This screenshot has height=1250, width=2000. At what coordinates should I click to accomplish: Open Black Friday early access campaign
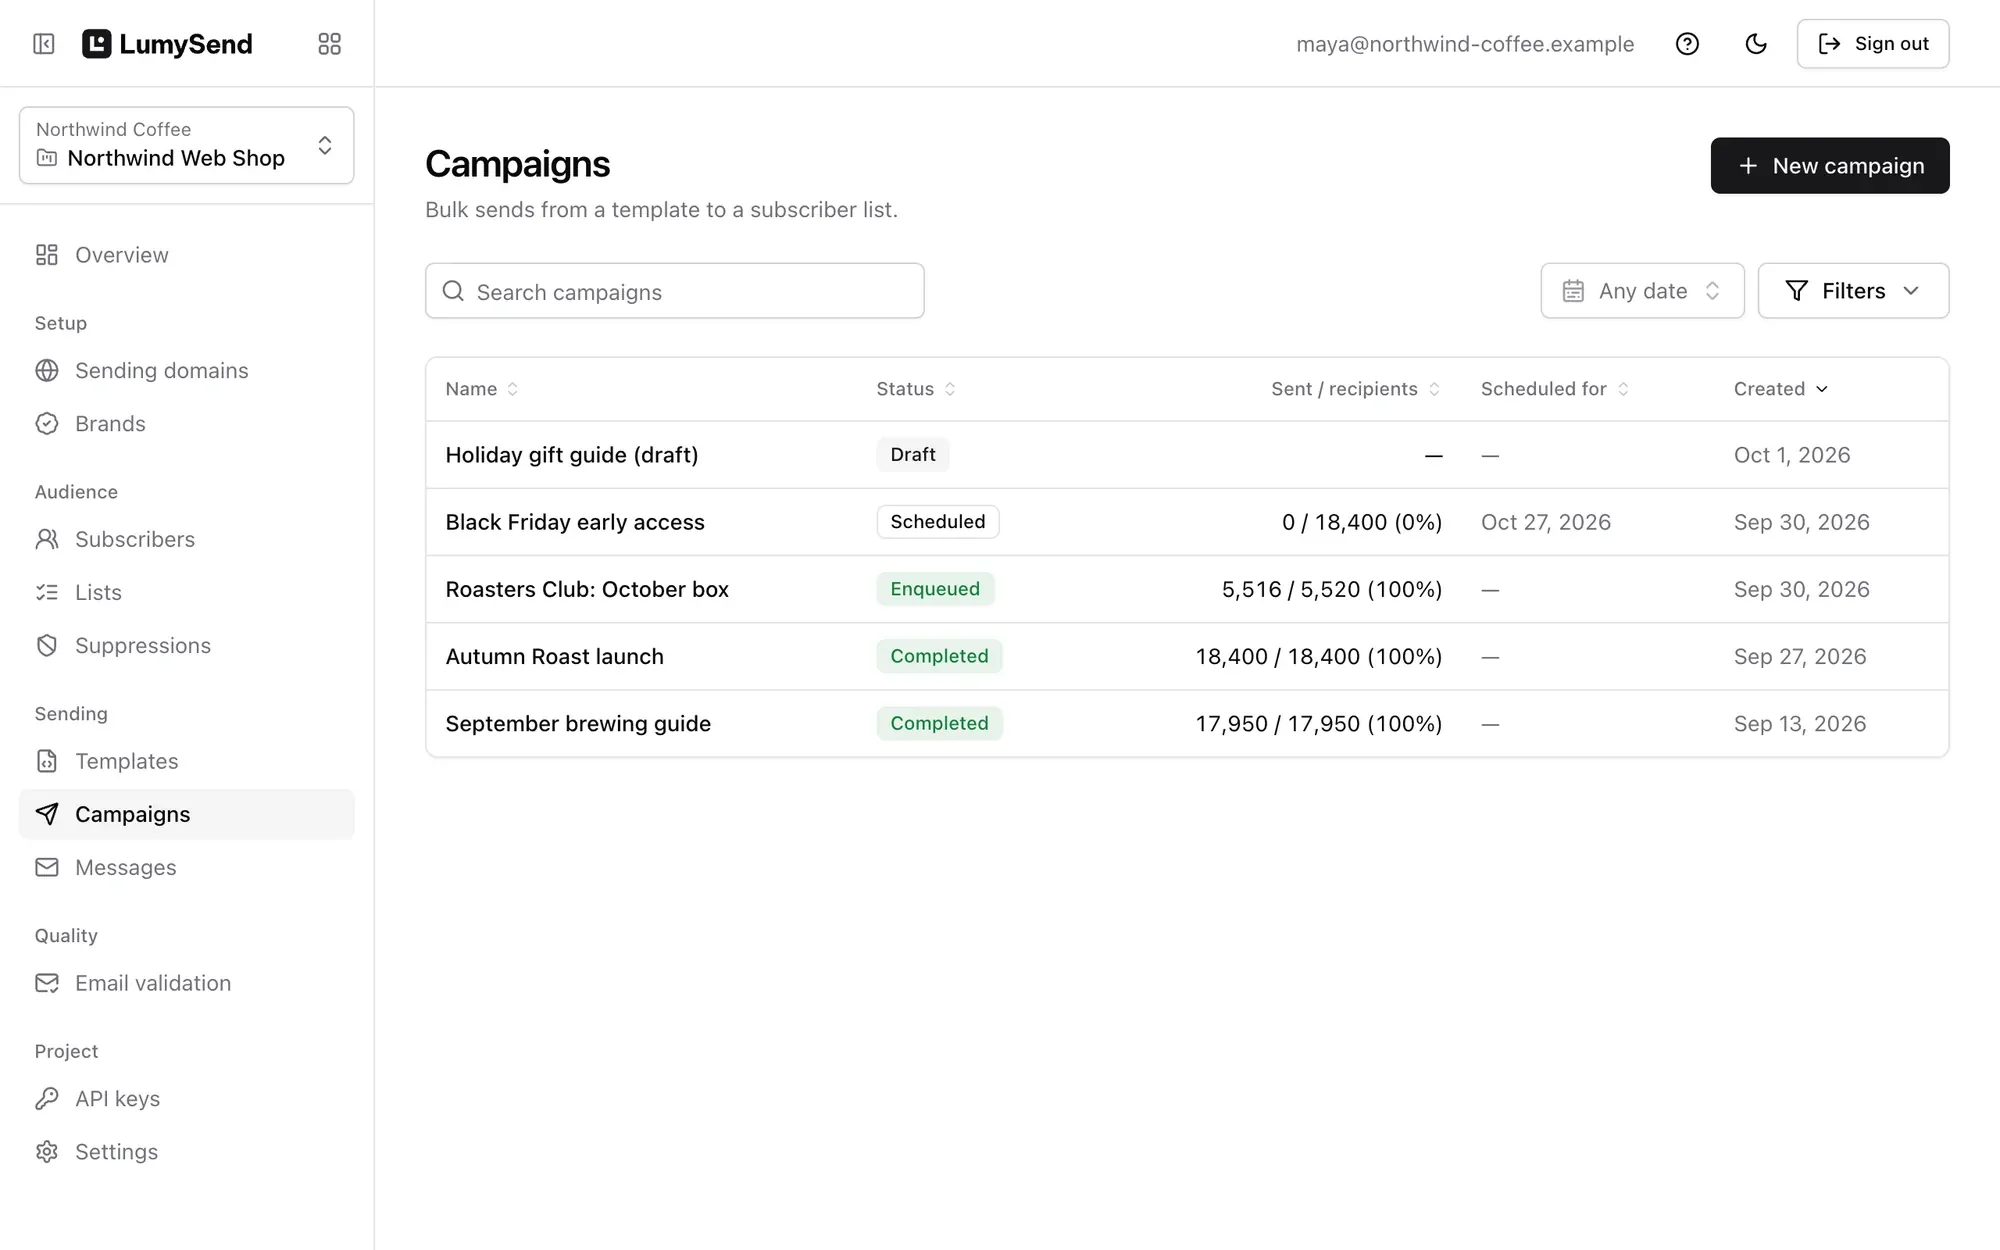[x=575, y=522]
